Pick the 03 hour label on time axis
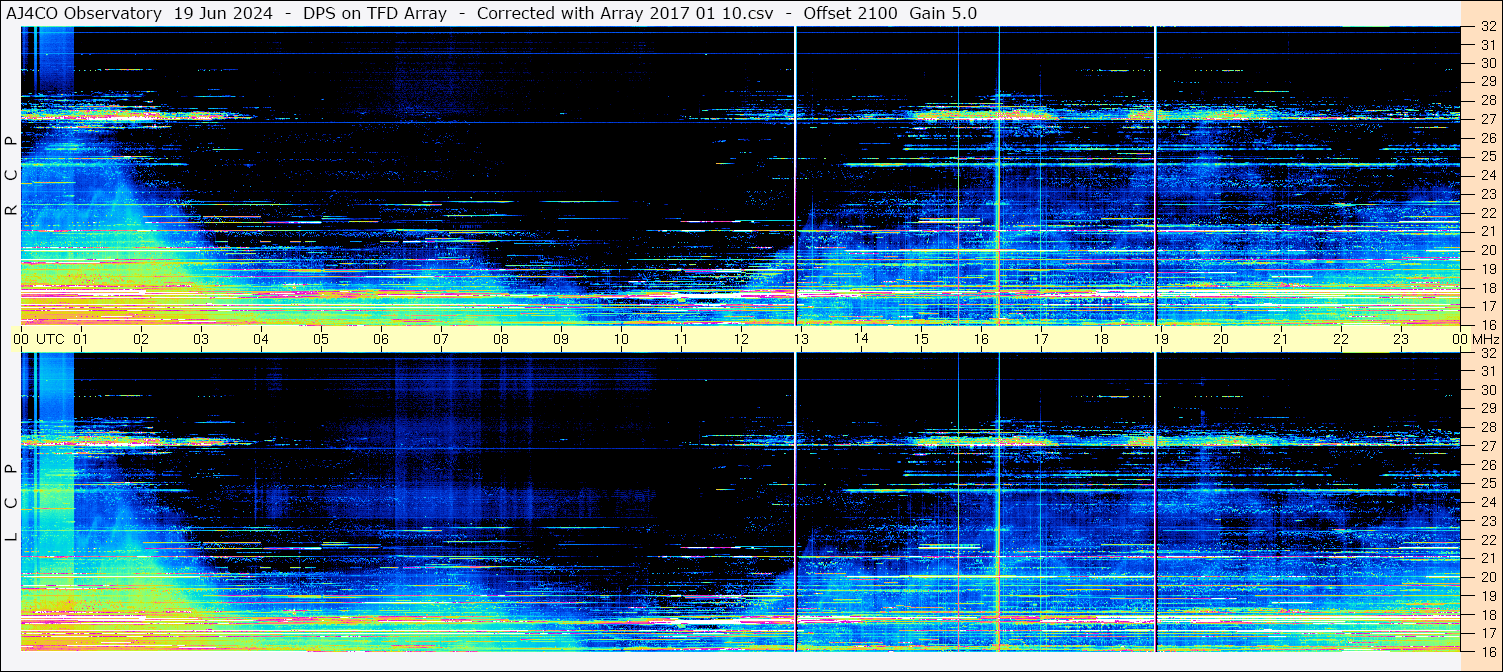The image size is (1503, 672). [x=201, y=339]
